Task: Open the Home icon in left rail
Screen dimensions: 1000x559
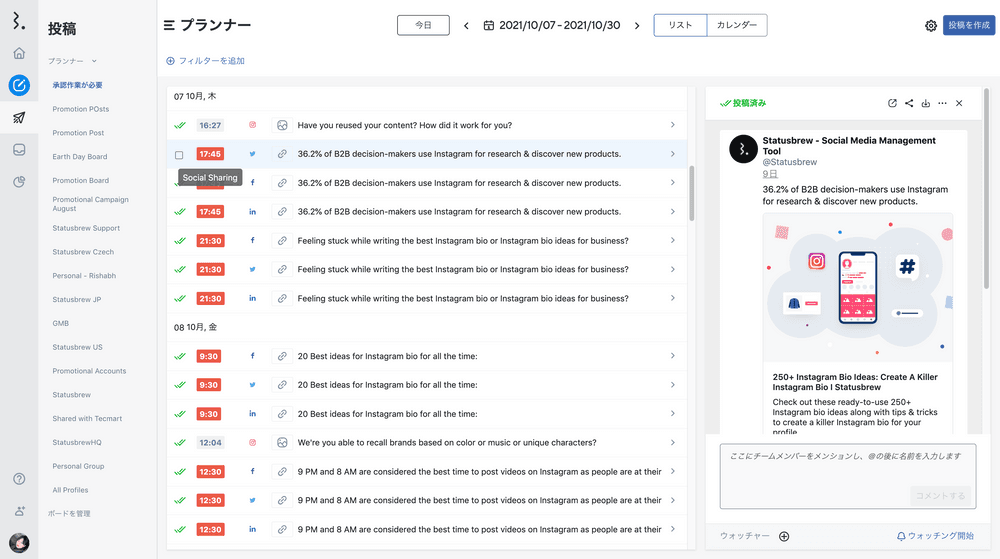Action: (19, 53)
